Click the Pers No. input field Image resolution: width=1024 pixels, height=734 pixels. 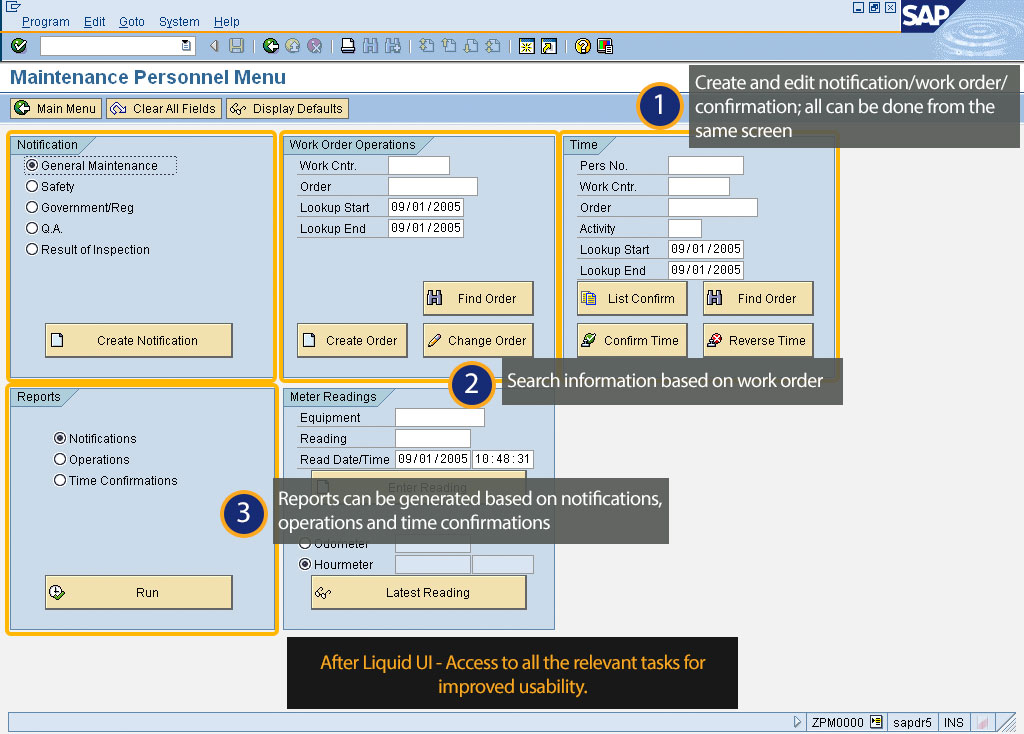[705, 166]
